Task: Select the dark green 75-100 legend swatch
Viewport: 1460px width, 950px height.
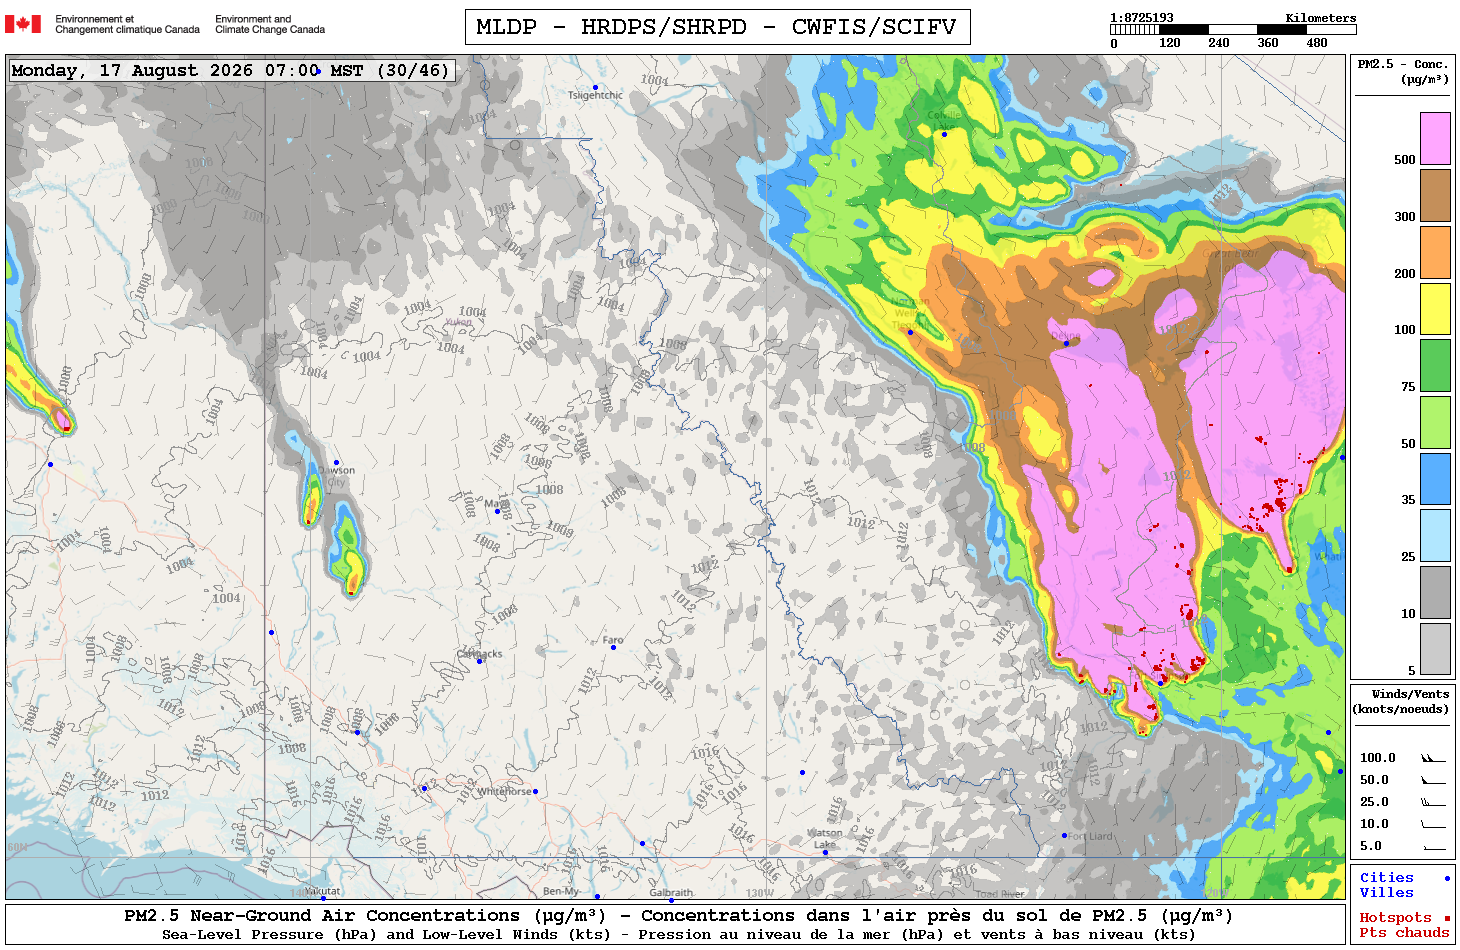Action: click(1435, 365)
